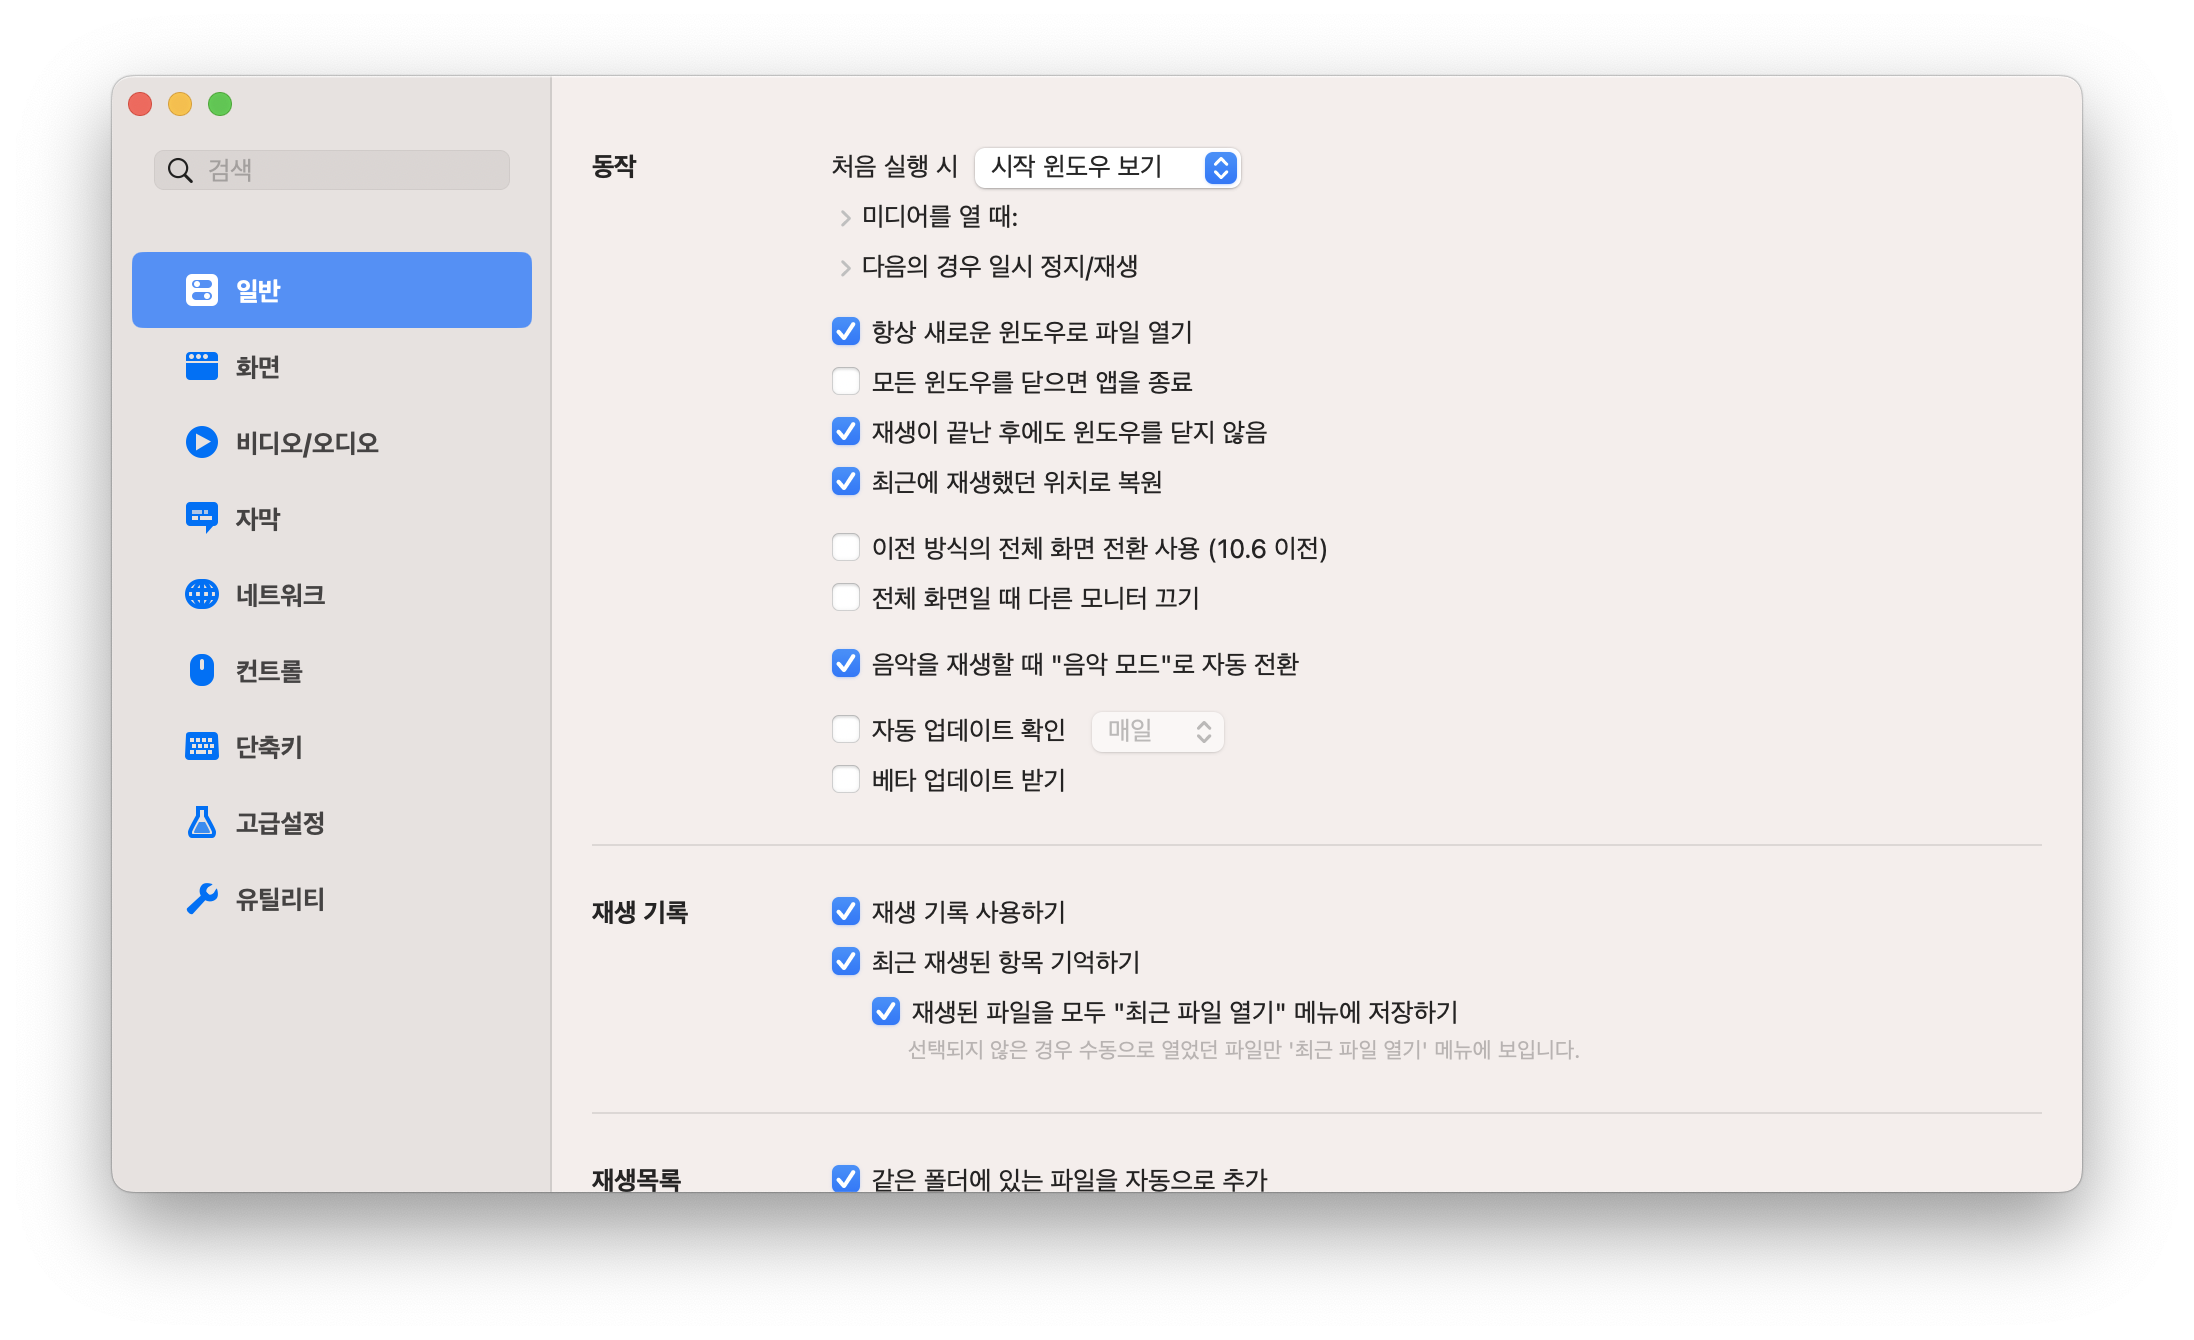Click the 유틸리티 wrench icon
The image size is (2194, 1340).
click(201, 898)
